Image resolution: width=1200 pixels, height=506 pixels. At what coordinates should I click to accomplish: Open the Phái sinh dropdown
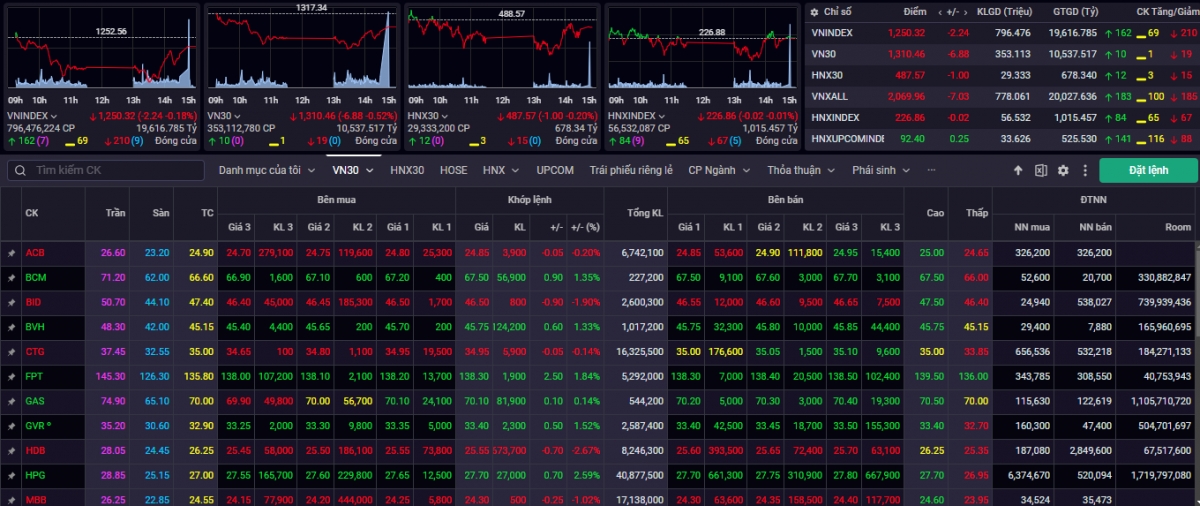click(880, 170)
